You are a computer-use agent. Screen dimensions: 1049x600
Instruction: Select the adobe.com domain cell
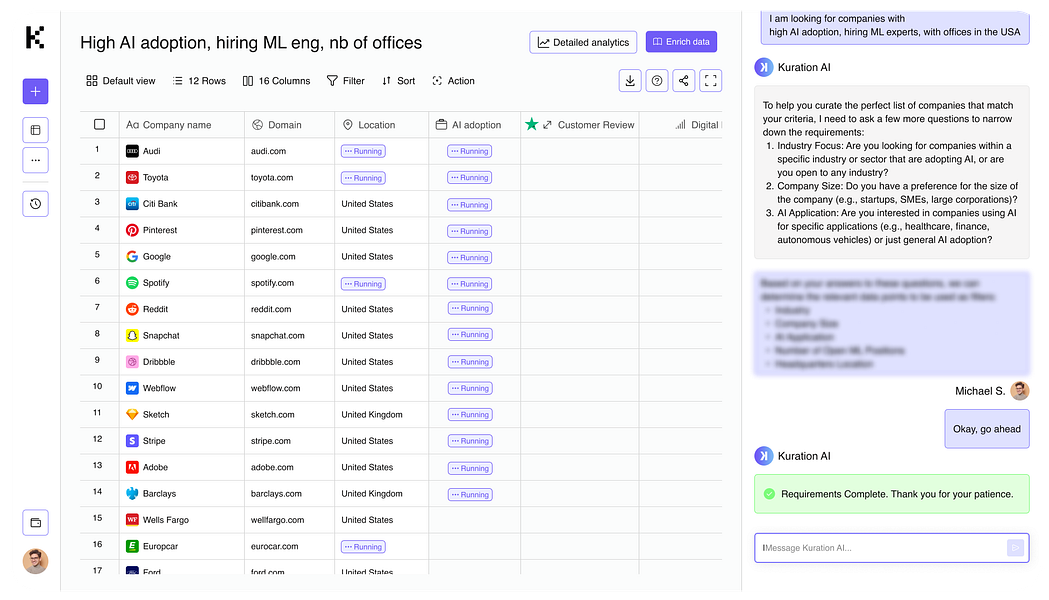tap(272, 468)
